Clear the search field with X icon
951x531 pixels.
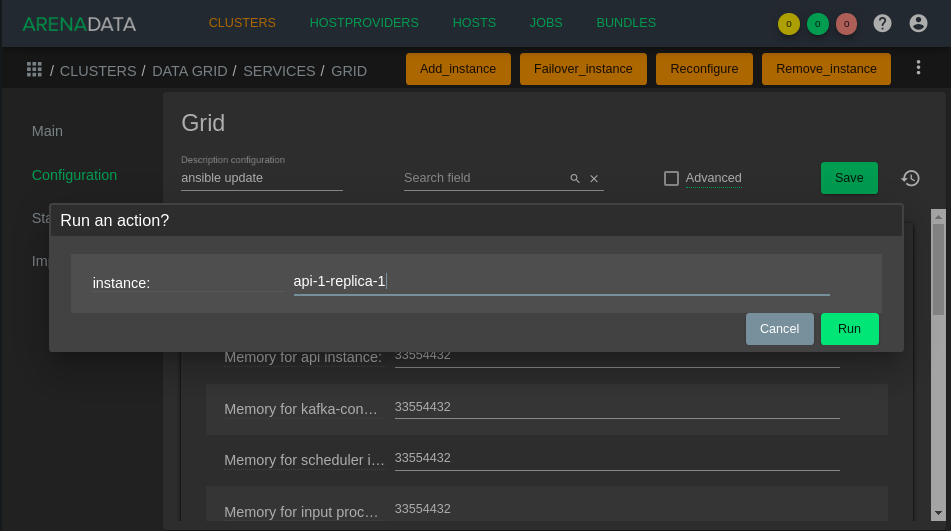click(594, 179)
